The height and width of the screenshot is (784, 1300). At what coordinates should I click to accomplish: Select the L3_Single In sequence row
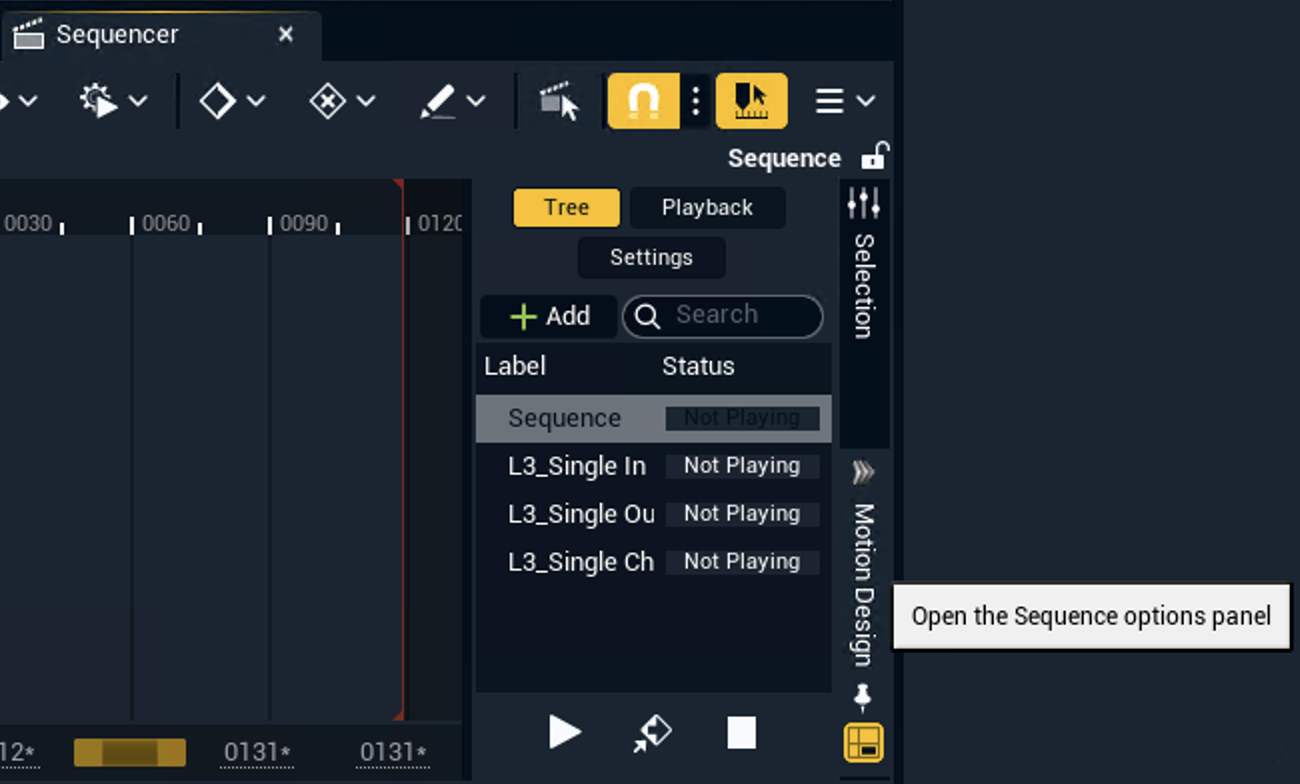tap(577, 466)
